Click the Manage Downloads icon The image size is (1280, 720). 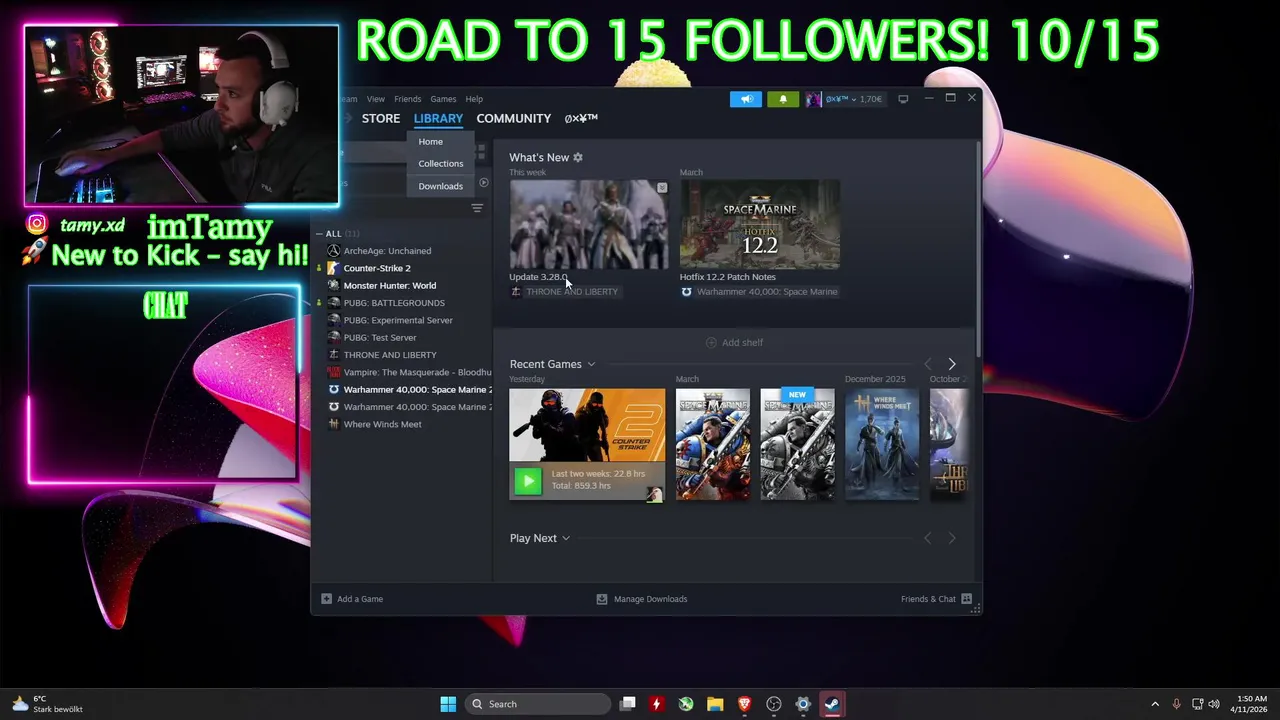coord(601,599)
